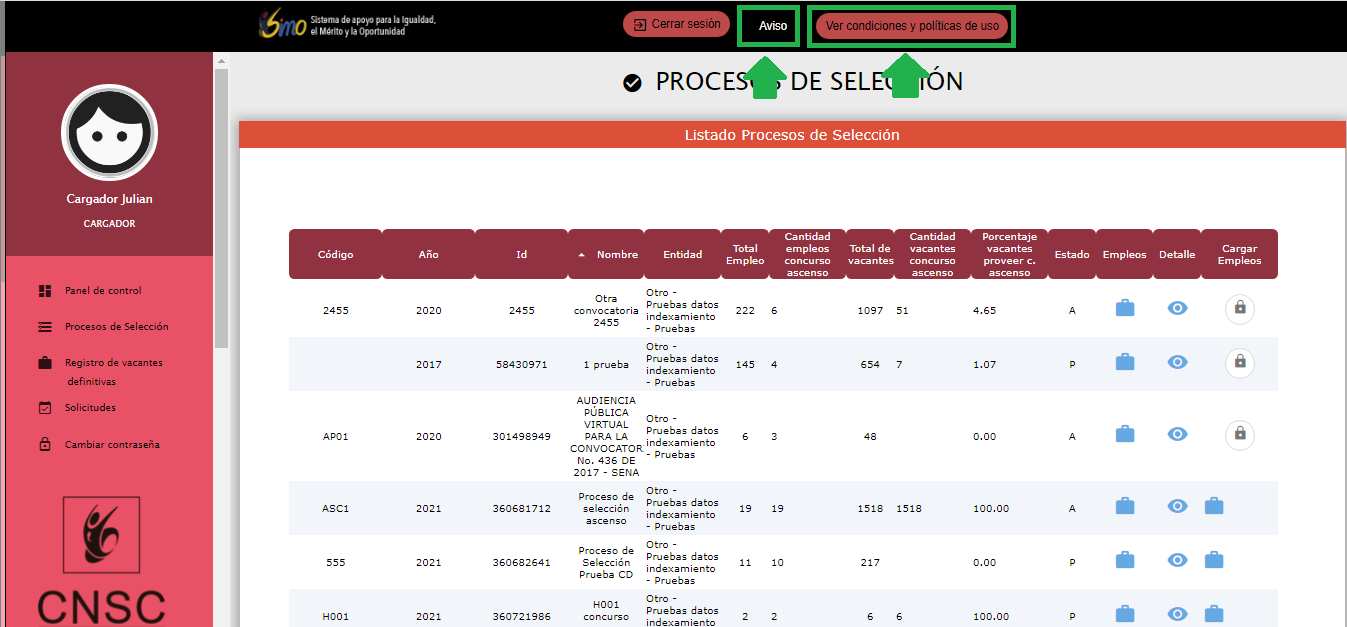This screenshot has height=627, width=1347.
Task: Click Cargar Empleos briefcase for ASC1 row
Action: pos(1214,506)
